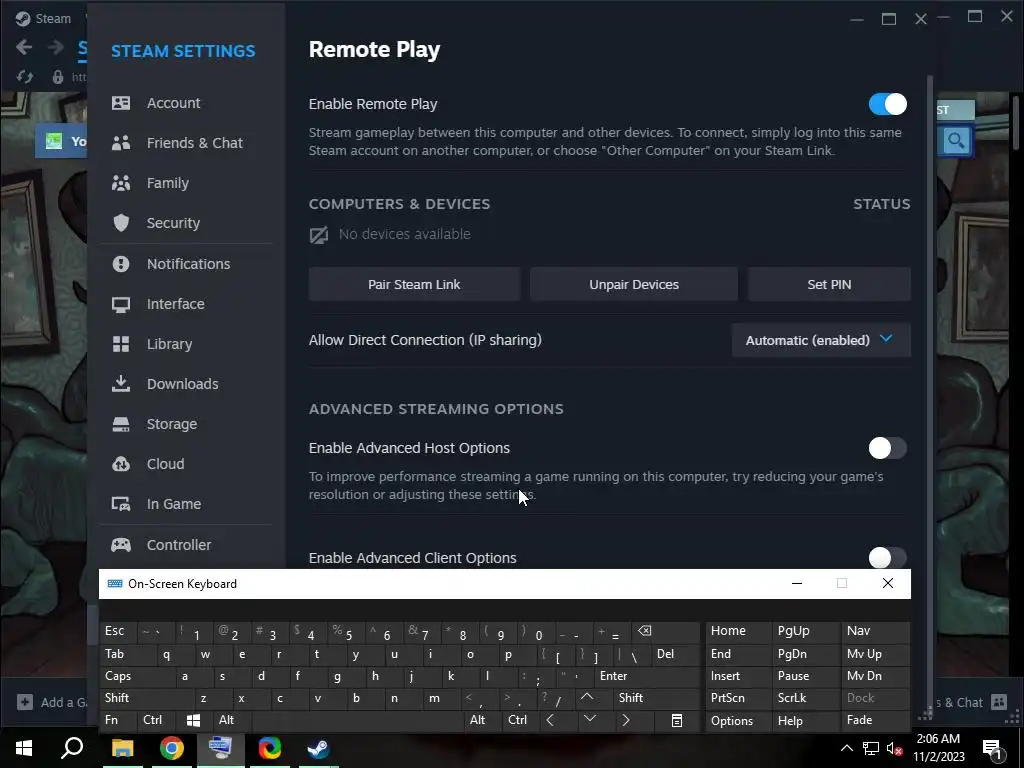
Task: Click the In Game overlay icon
Action: [x=121, y=504]
